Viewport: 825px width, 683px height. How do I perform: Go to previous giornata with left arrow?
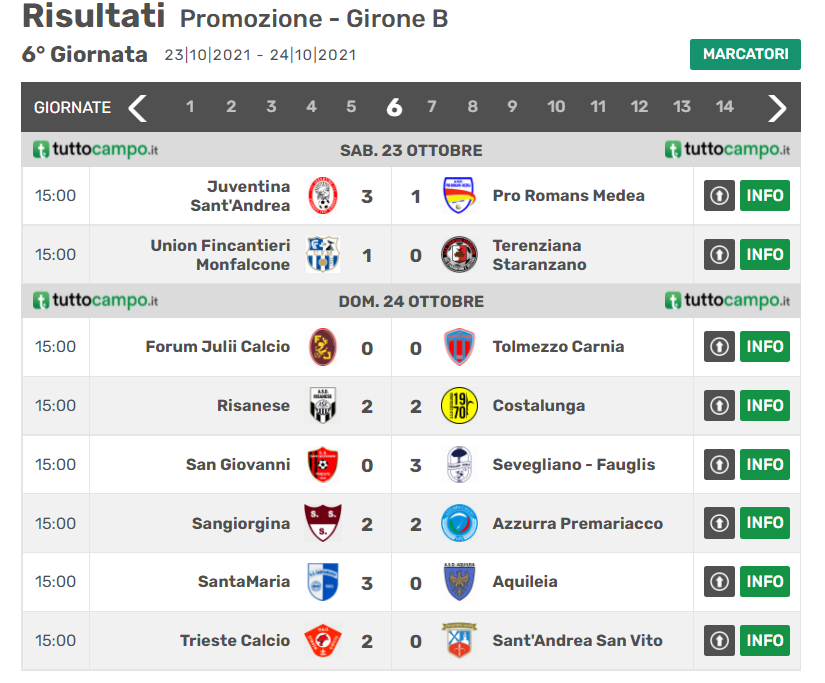pos(138,107)
